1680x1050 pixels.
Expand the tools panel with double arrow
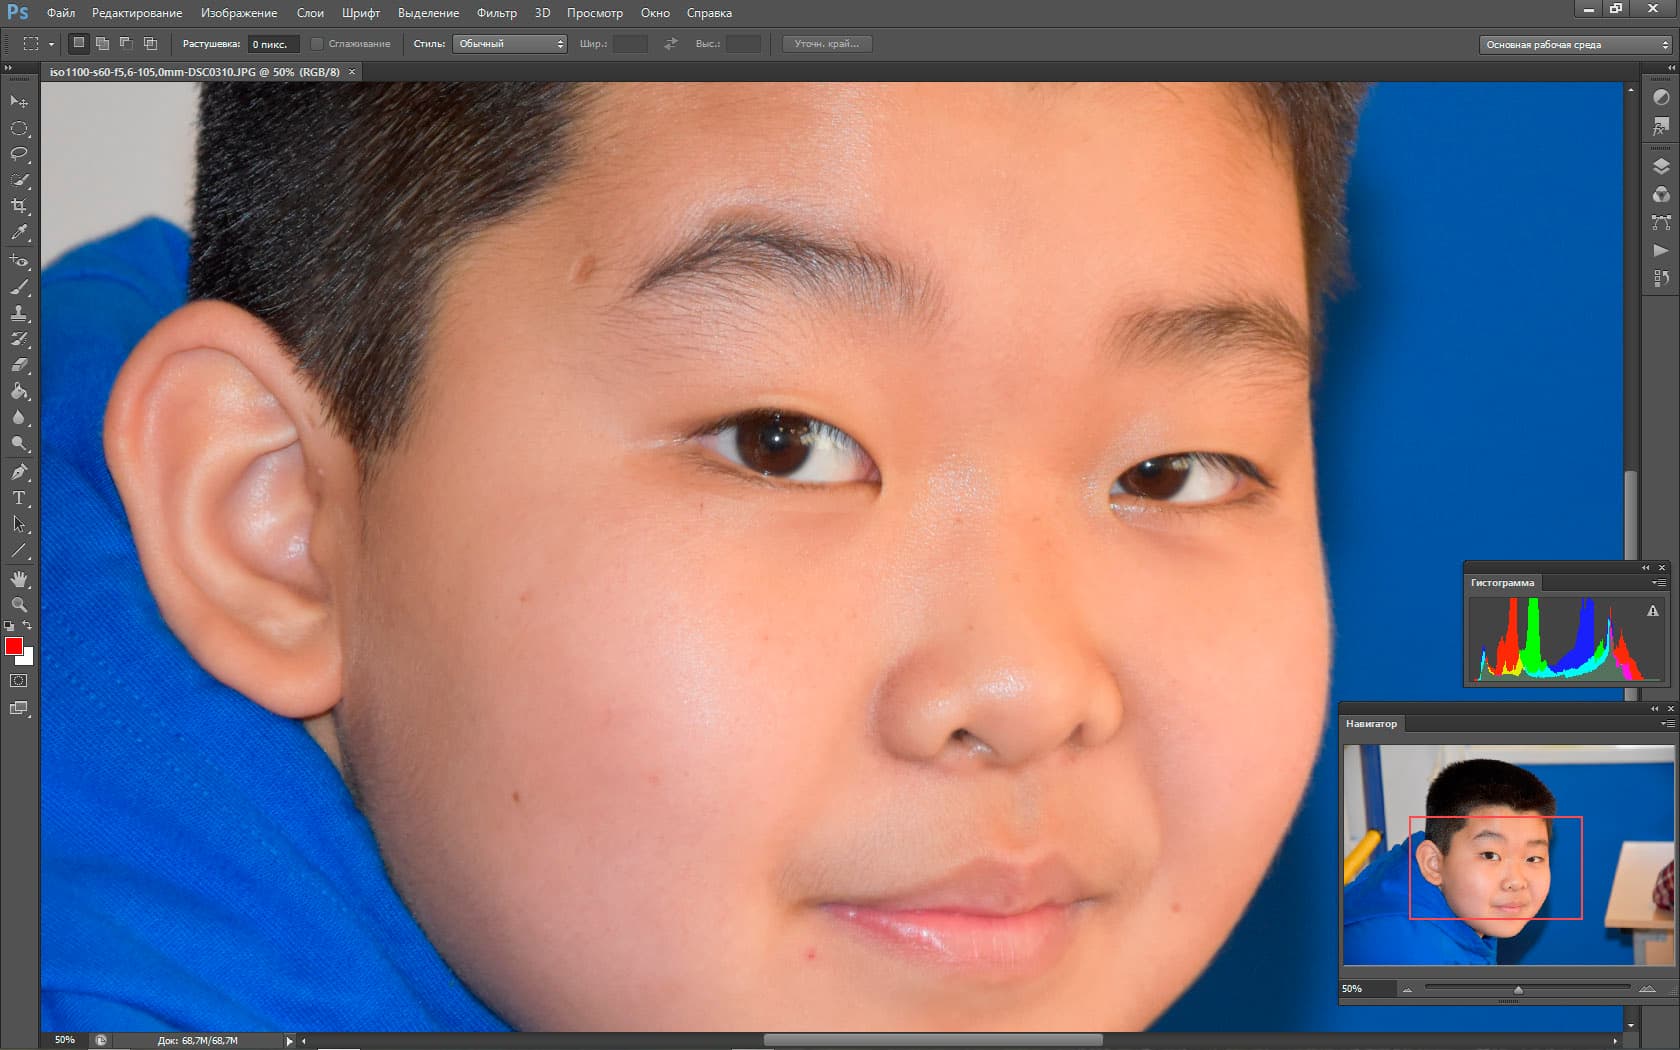[x=9, y=68]
